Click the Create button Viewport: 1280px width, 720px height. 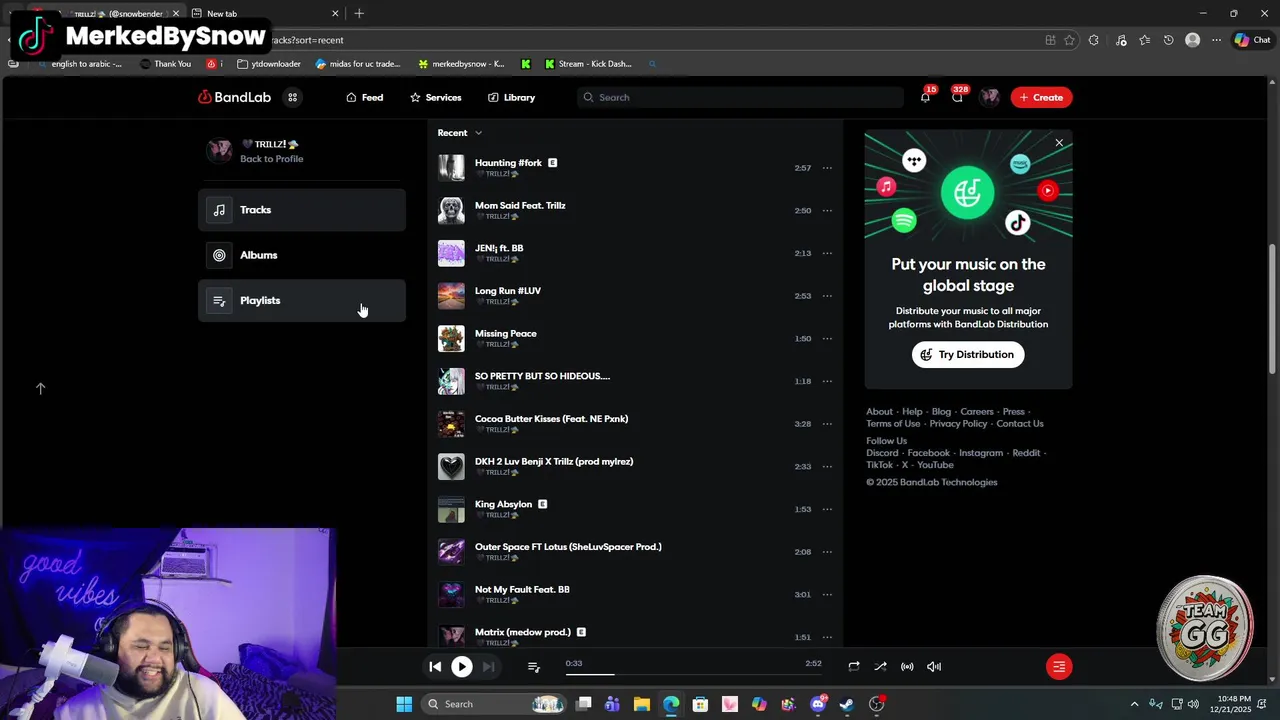[1041, 97]
